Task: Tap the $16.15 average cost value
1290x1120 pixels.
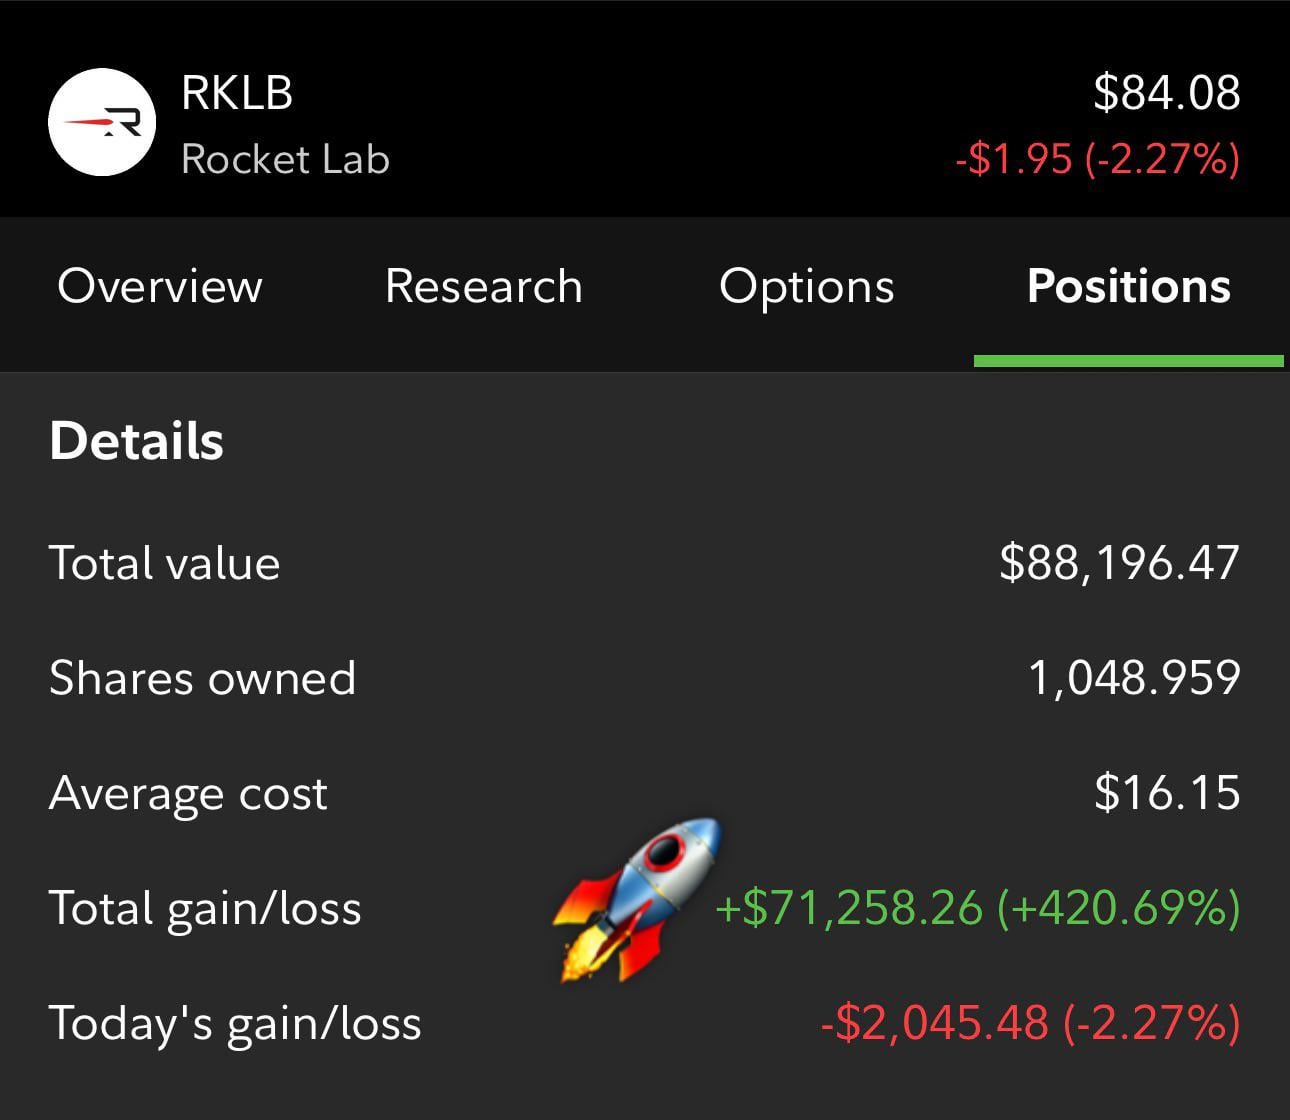Action: [1167, 793]
